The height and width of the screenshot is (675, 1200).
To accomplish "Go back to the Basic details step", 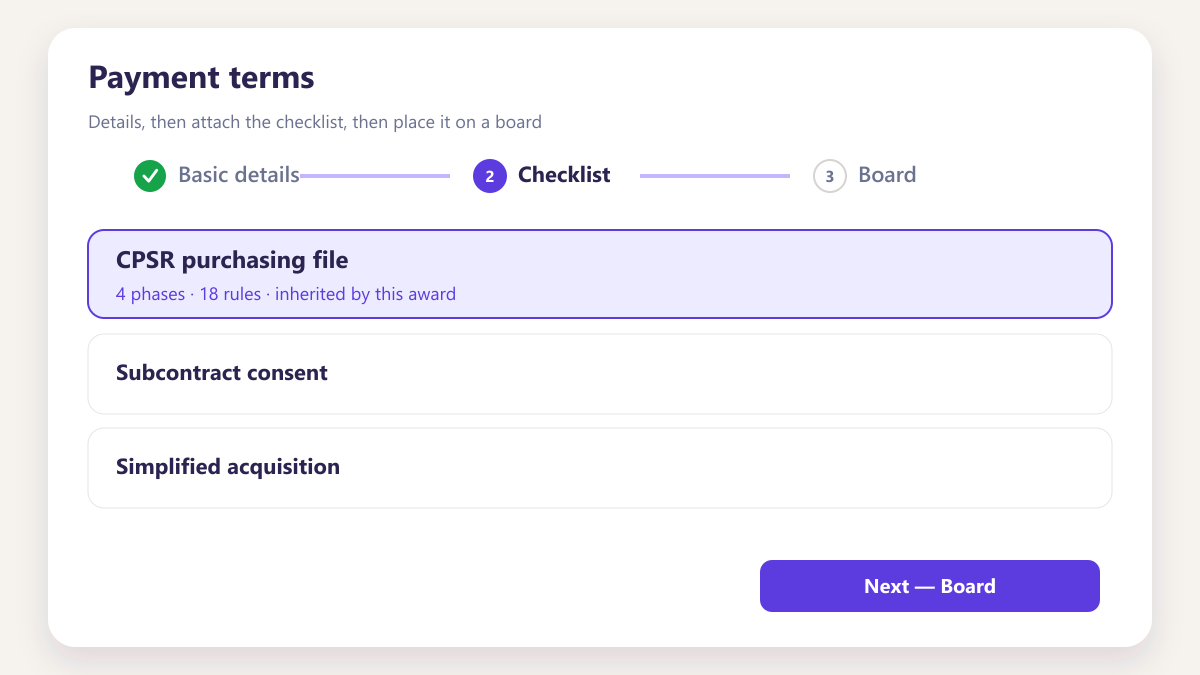I will (239, 175).
